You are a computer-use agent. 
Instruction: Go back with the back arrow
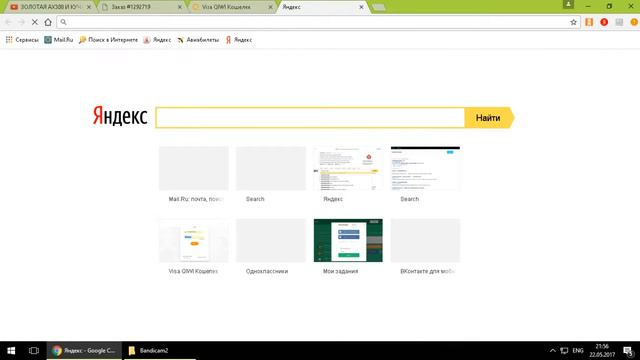(x=9, y=22)
